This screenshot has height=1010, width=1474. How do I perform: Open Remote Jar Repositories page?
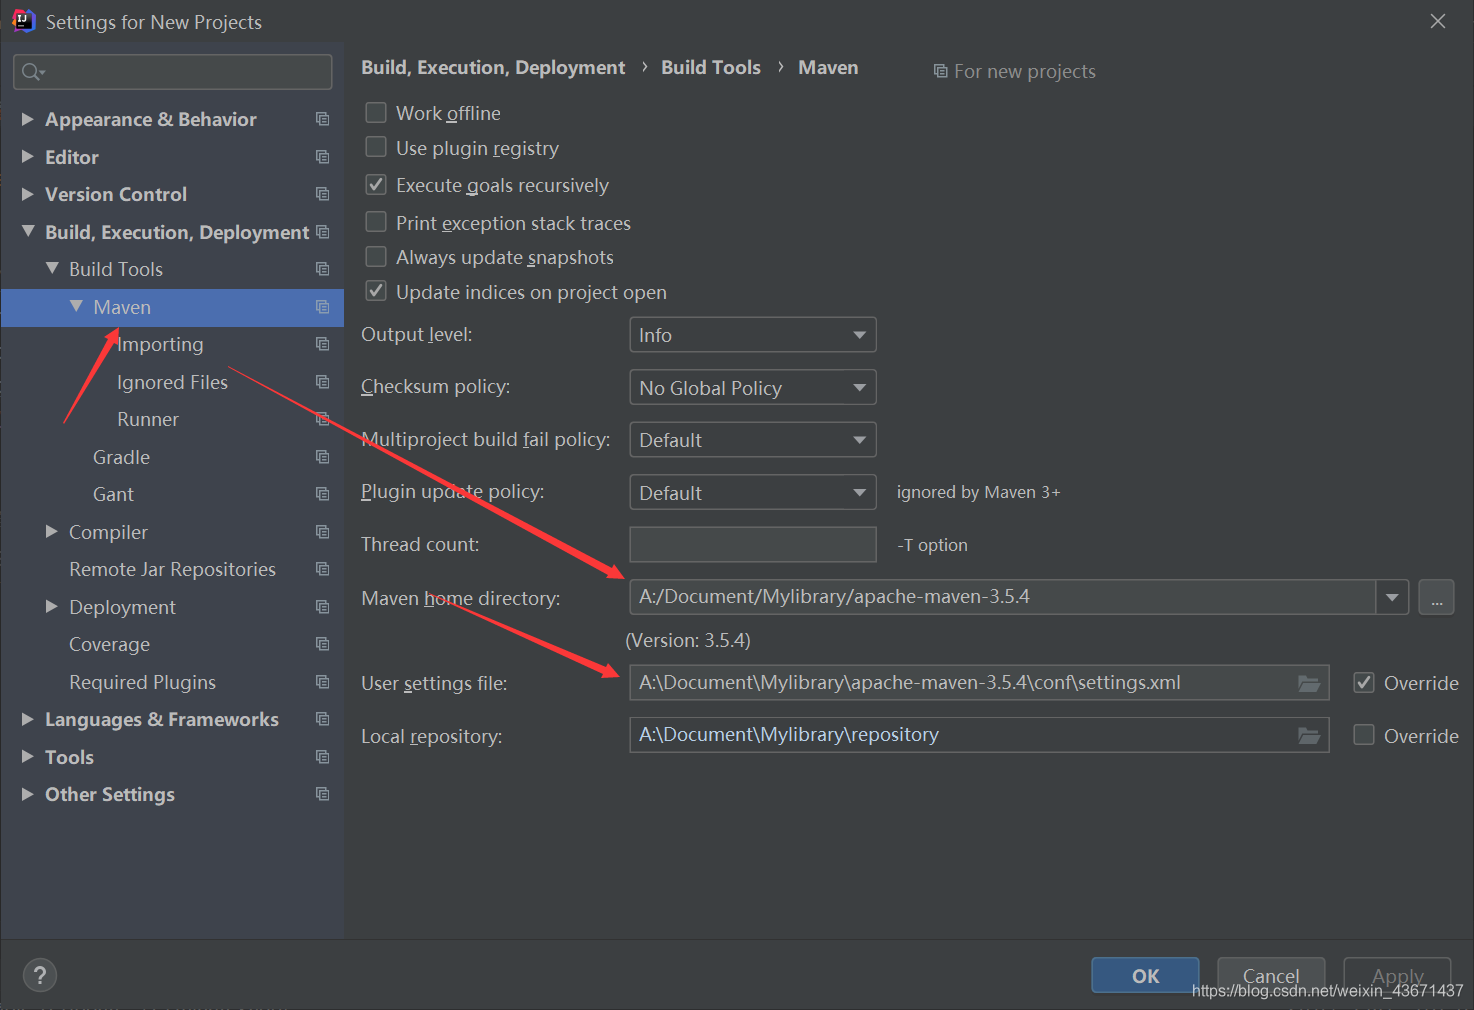[172, 569]
